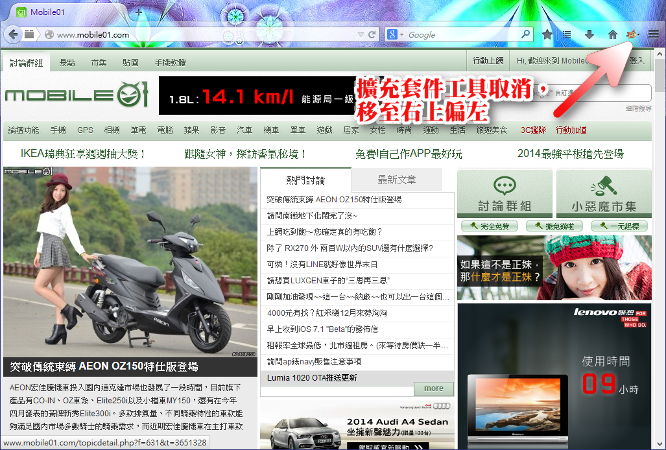Open the Lumia 1020 OTA article link
This screenshot has width=666, height=450.
tap(310, 378)
